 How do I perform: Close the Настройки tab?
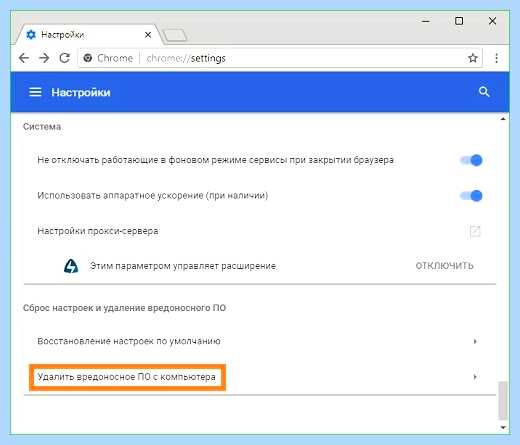coord(148,35)
